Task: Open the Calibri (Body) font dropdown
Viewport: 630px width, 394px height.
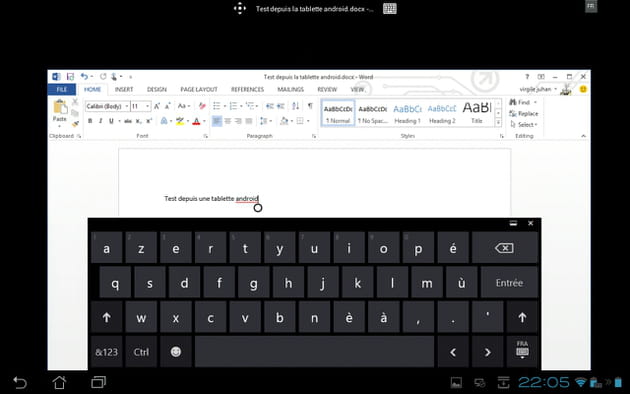Action: (x=127, y=106)
